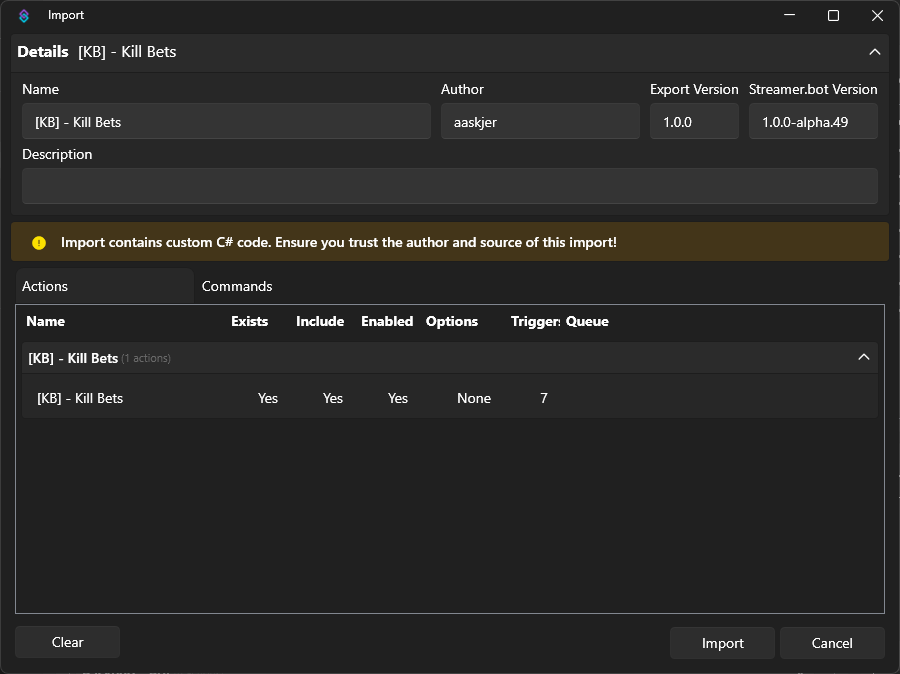Maximize the Import window
900x674 pixels.
[x=833, y=16]
